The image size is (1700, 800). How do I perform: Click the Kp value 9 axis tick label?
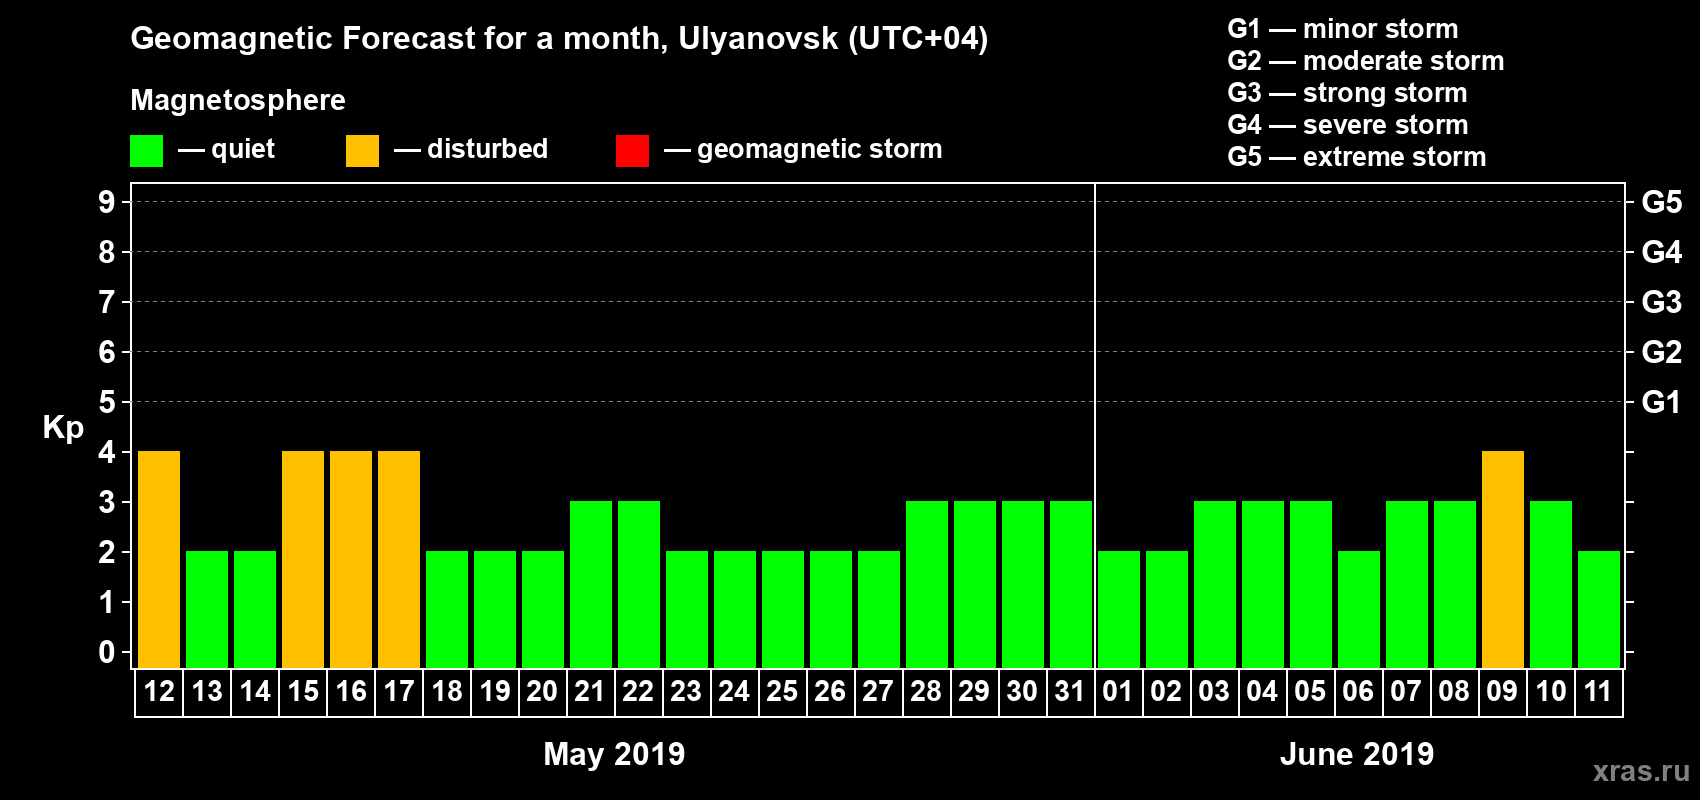(x=107, y=202)
